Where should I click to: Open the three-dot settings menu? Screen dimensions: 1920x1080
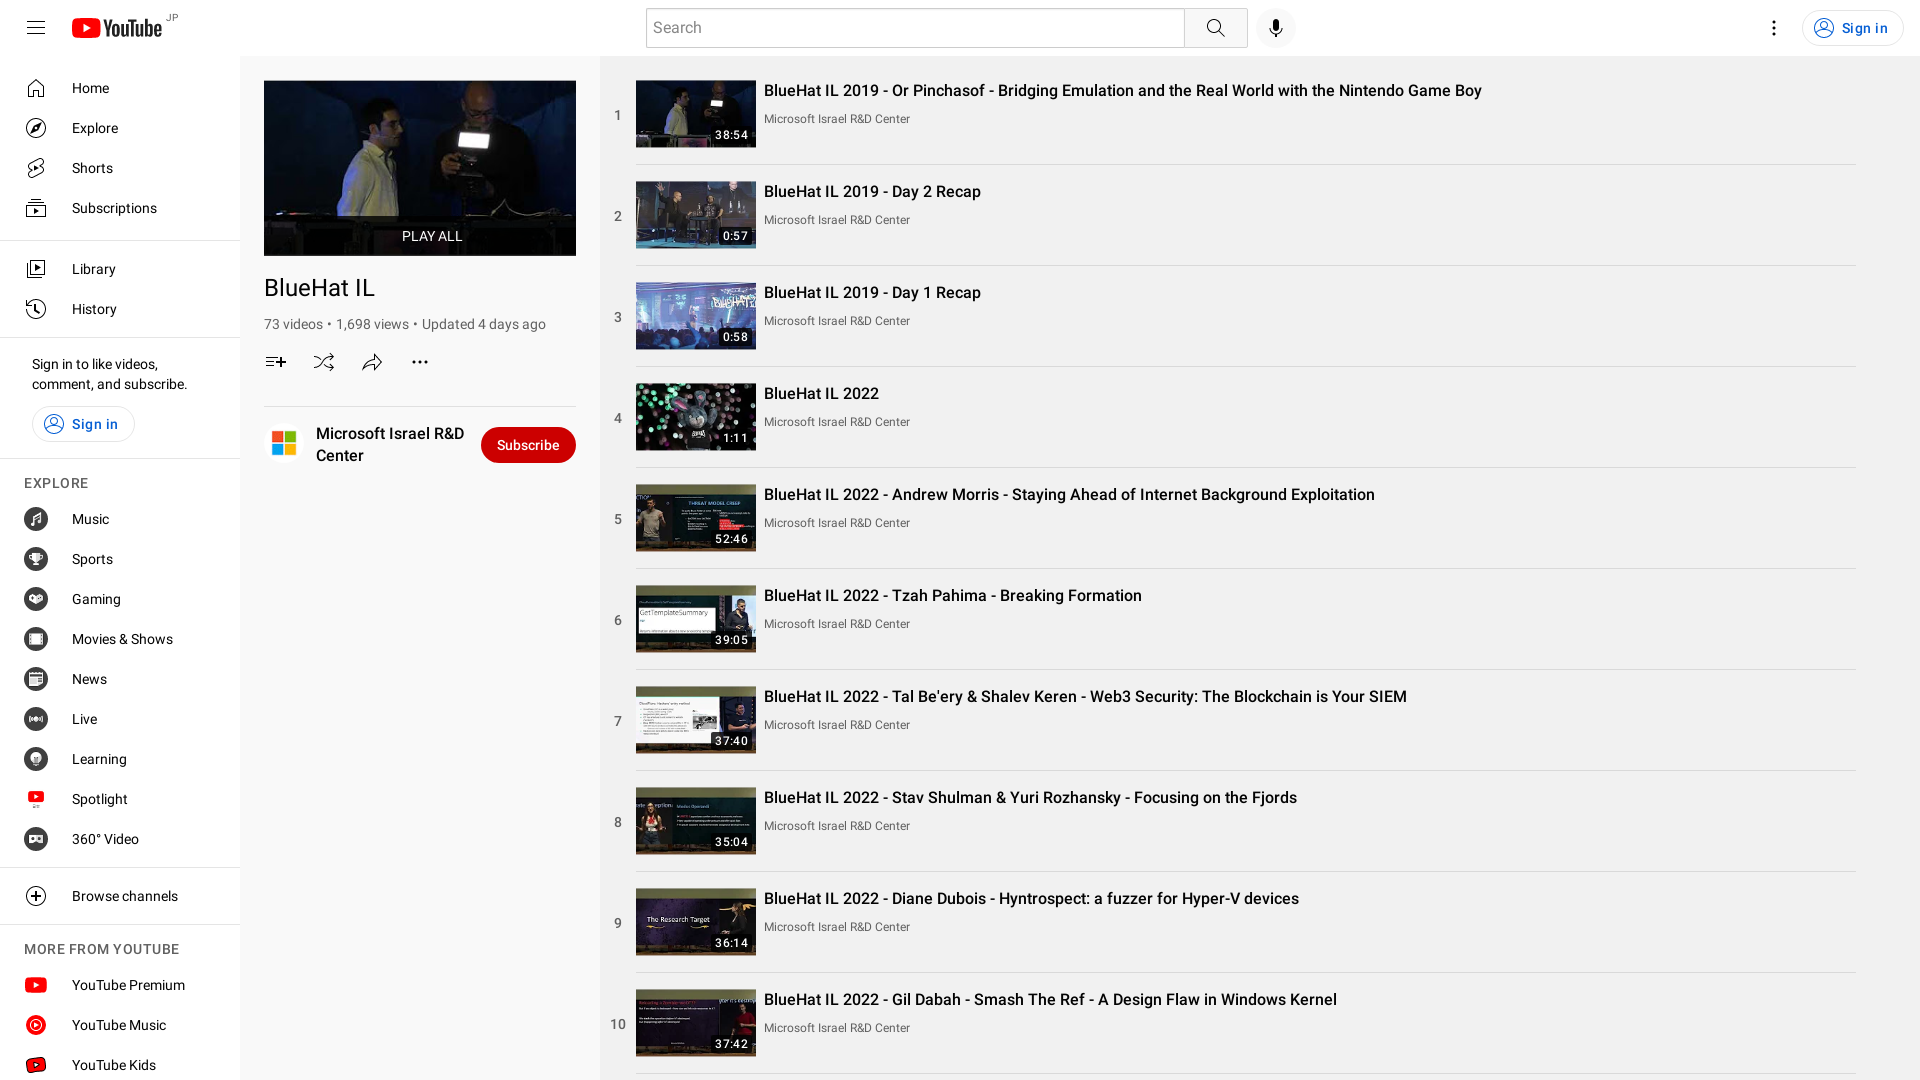tap(1773, 28)
